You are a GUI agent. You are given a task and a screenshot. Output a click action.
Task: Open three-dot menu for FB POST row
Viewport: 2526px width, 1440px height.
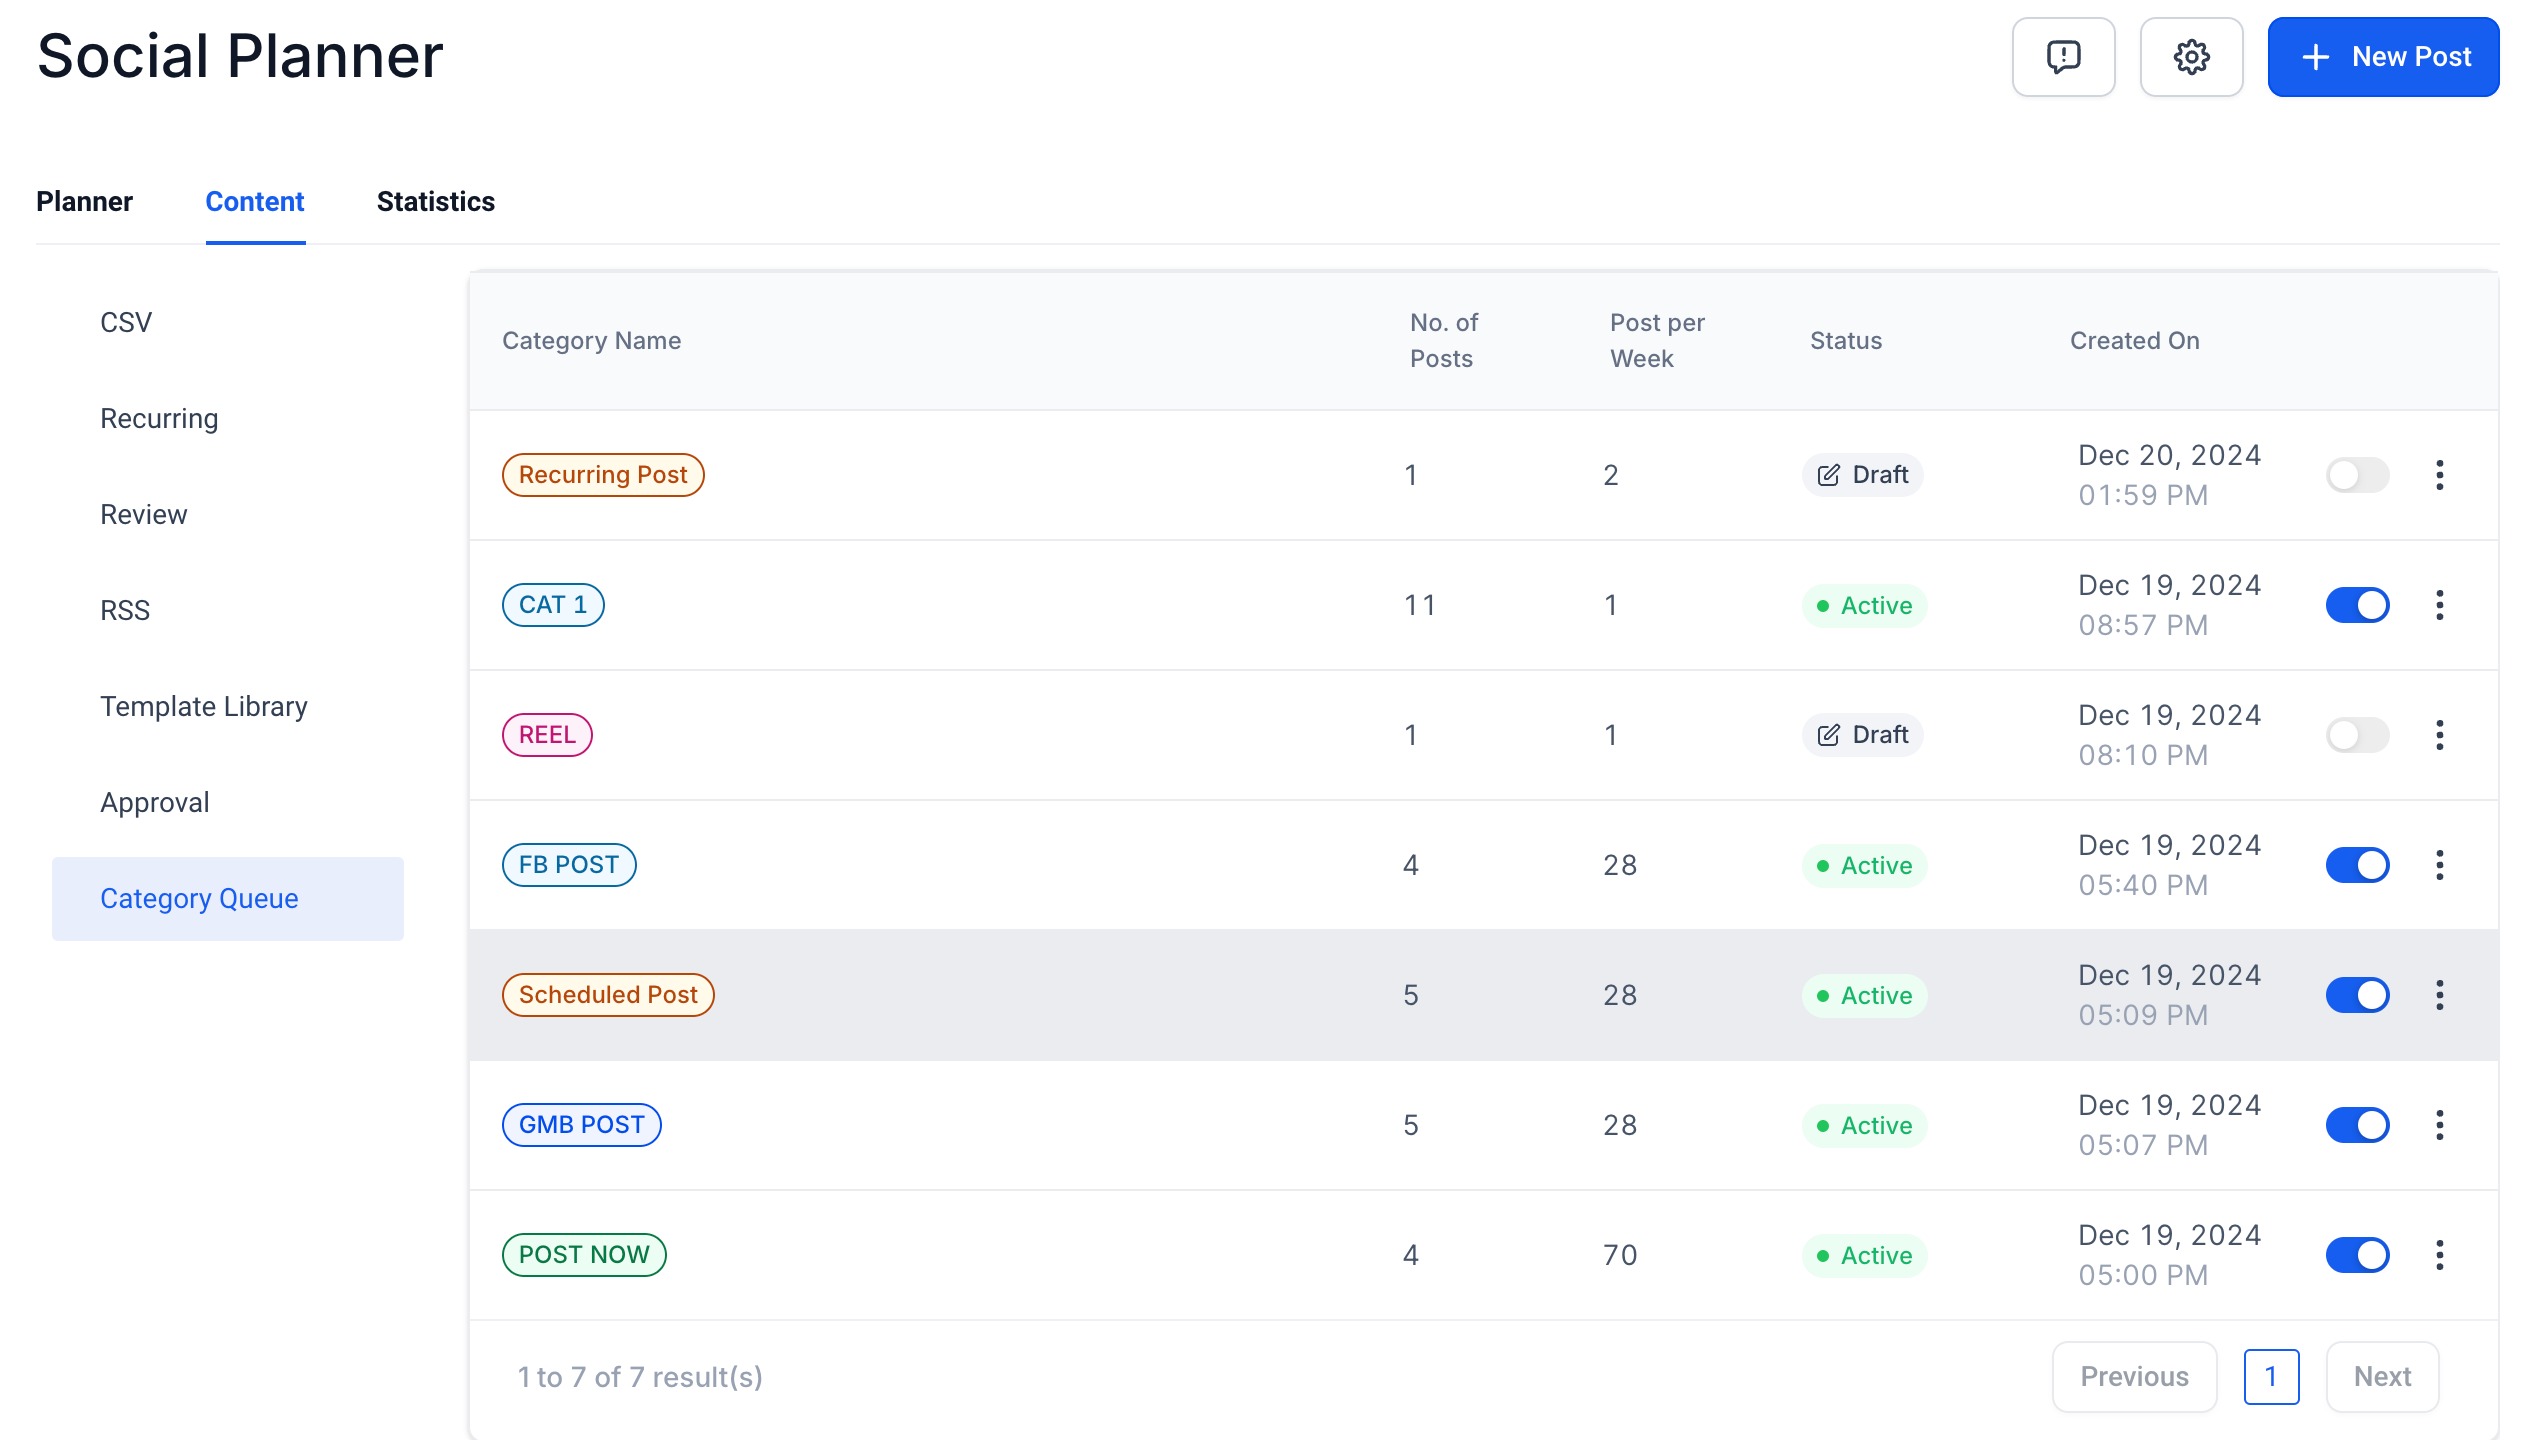coord(2439,865)
